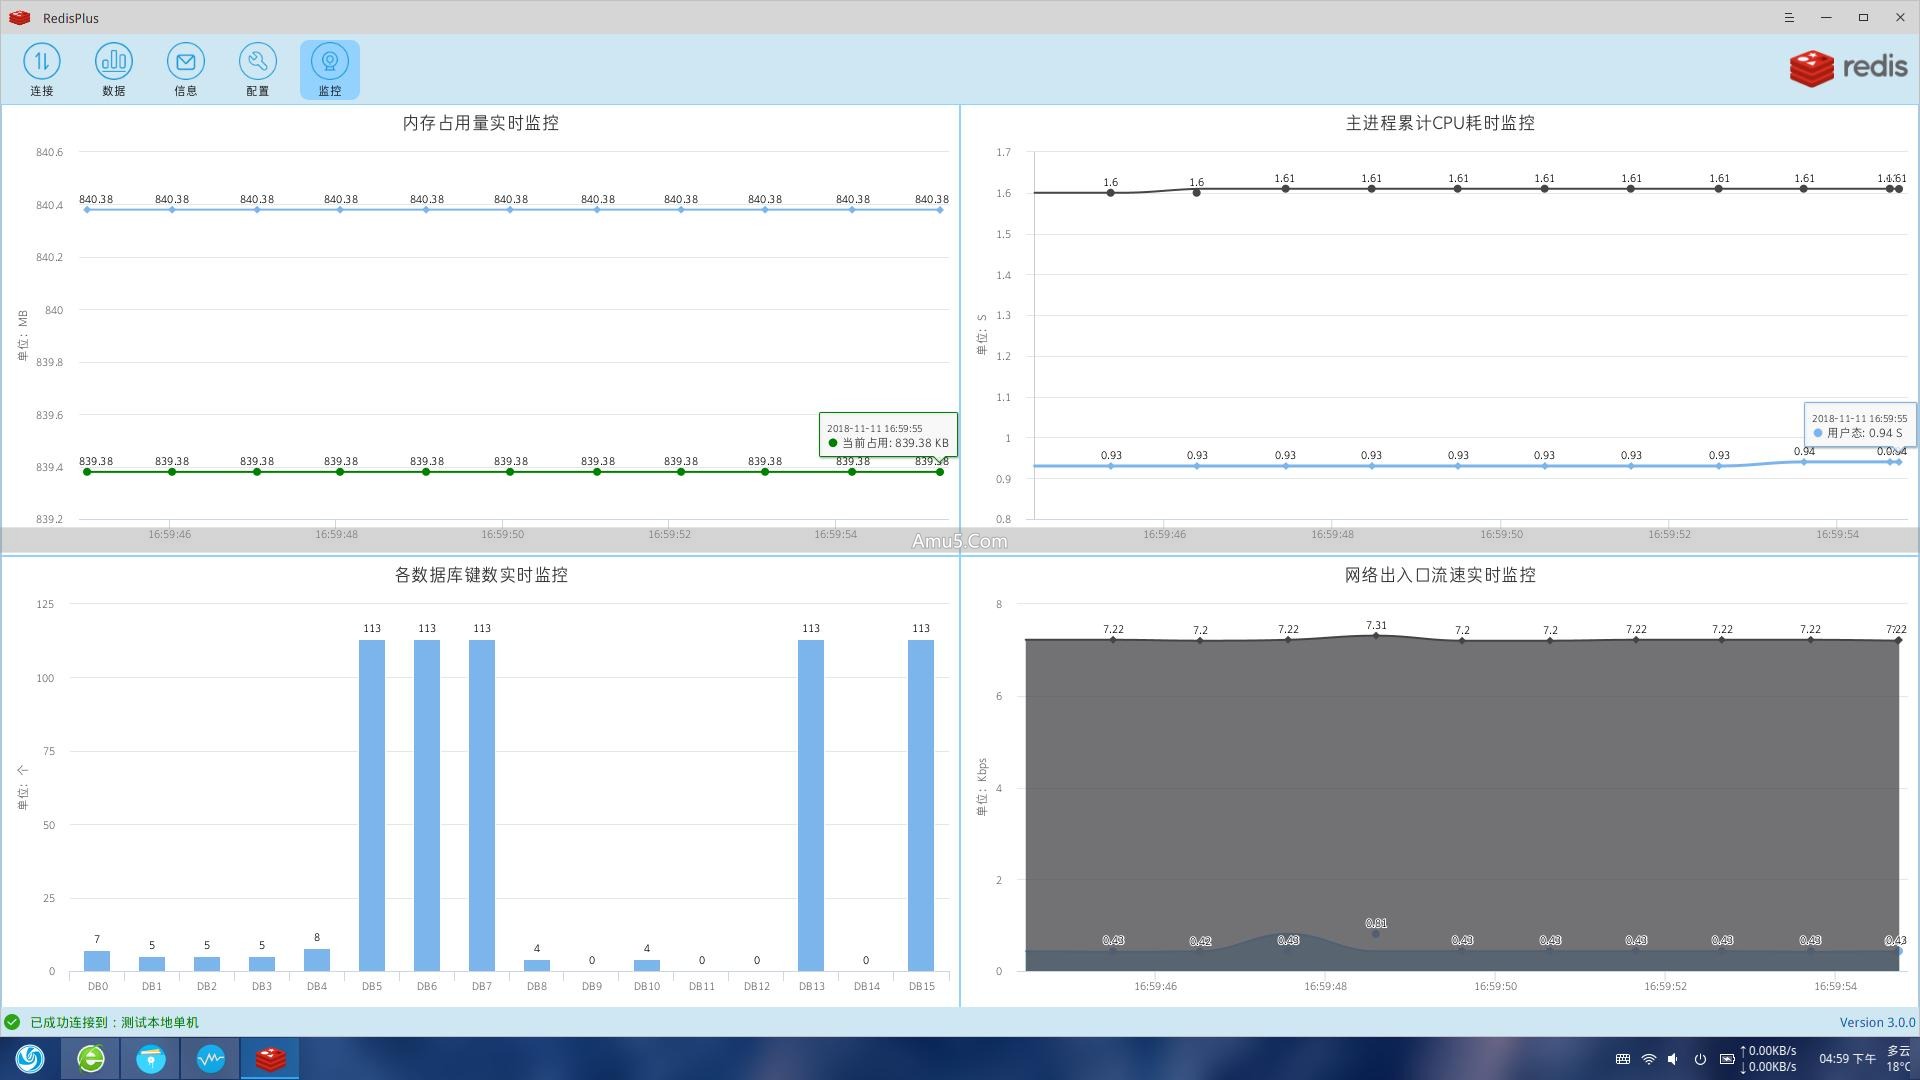Screen dimensions: 1920x1080
Task: Click the RedisPlus taskbar icon
Action: pyautogui.click(x=270, y=1058)
